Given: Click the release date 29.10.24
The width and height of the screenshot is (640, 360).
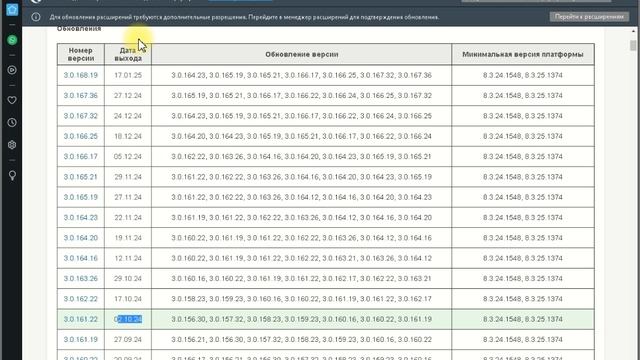Looking at the screenshot, I should (128, 278).
